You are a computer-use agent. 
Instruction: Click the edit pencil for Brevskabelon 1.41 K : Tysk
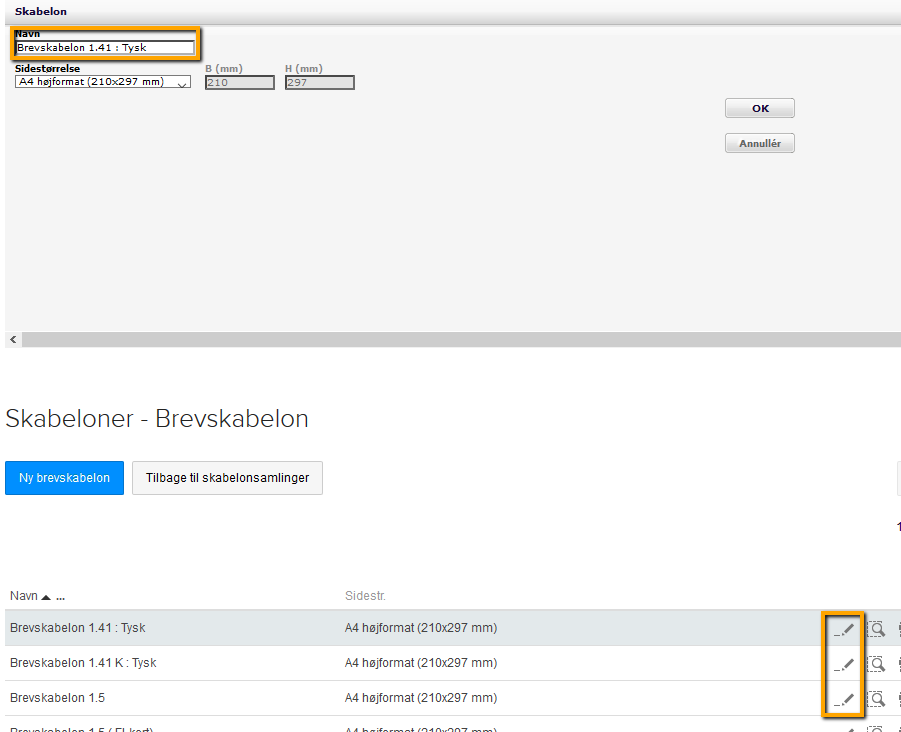pyautogui.click(x=846, y=664)
